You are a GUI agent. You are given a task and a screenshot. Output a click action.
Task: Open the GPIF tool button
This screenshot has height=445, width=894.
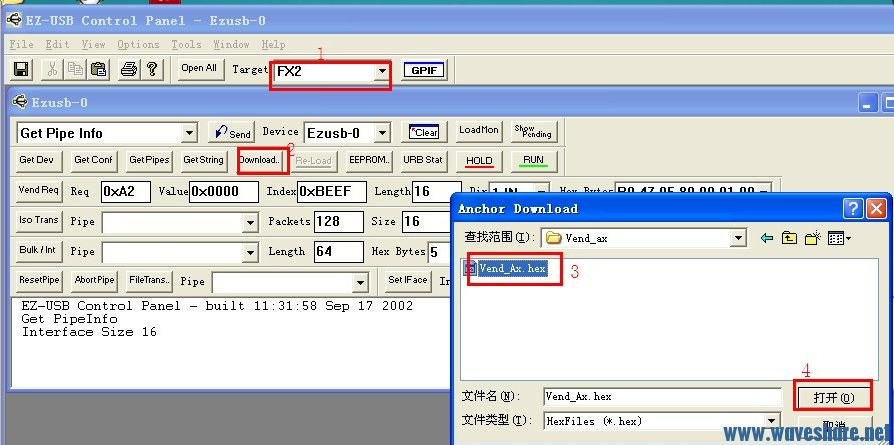pos(424,71)
